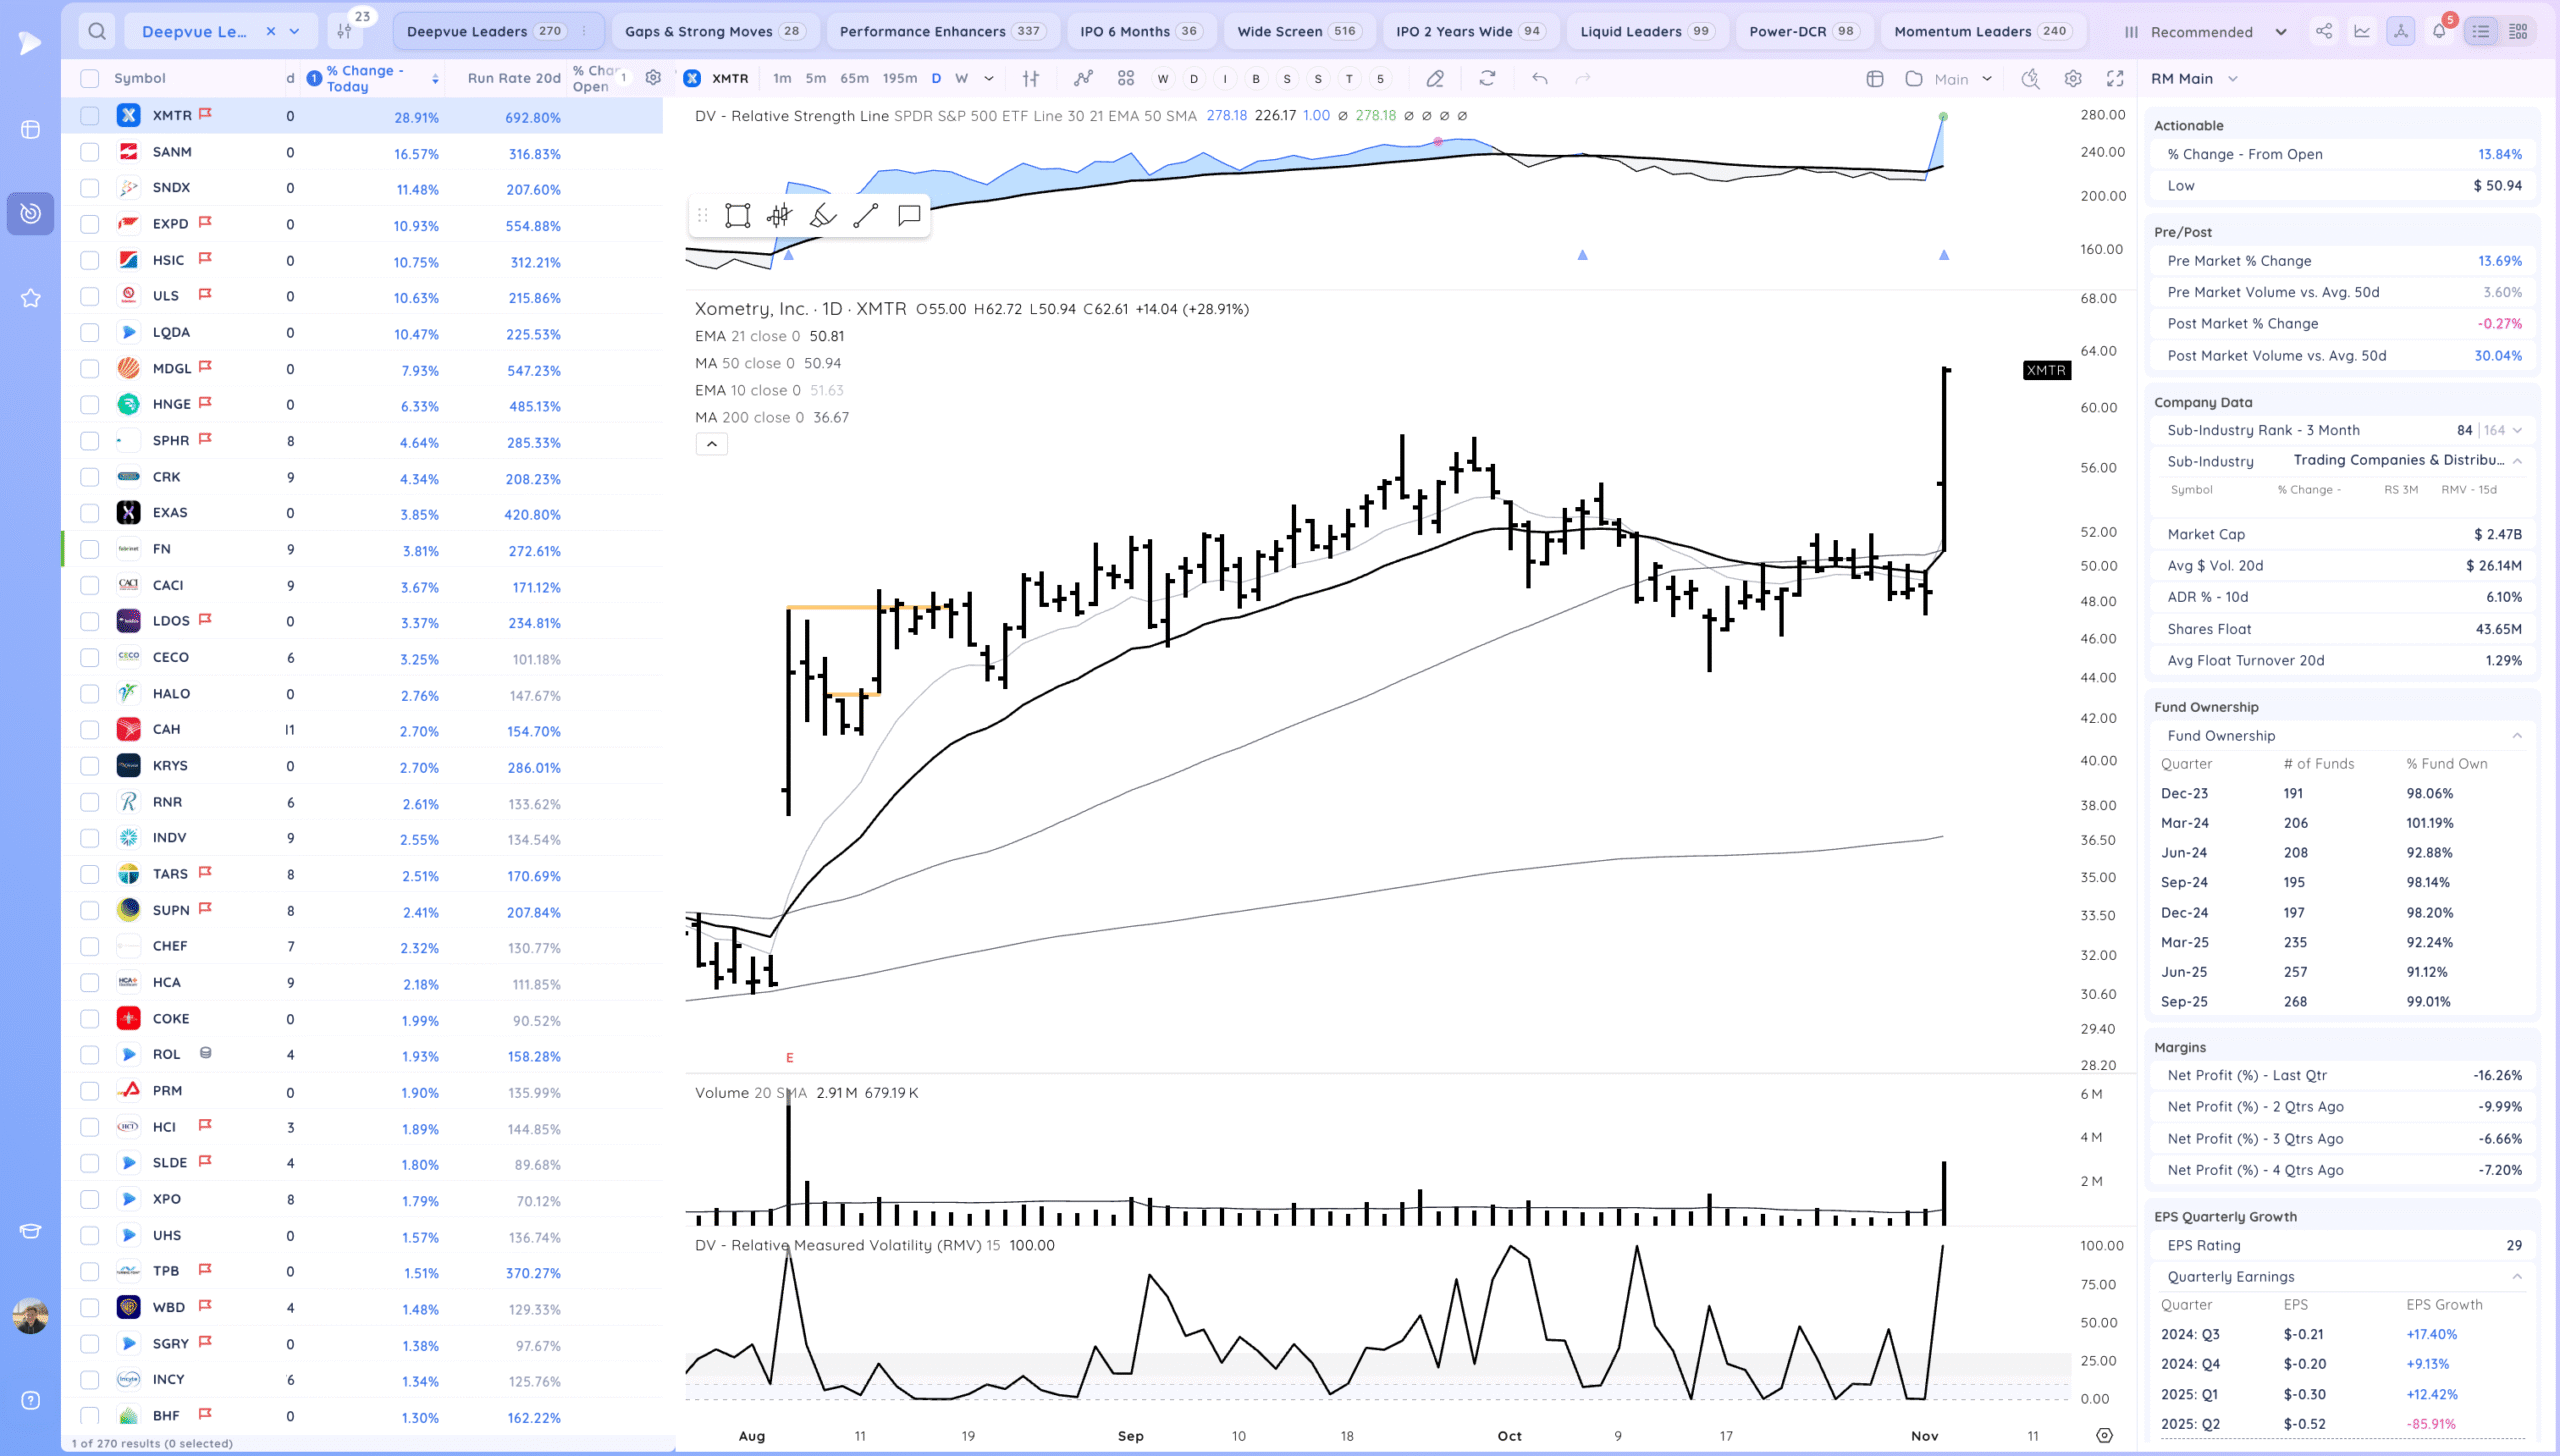The image size is (2560, 1456).
Task: Click the search magnifier icon
Action: [96, 31]
